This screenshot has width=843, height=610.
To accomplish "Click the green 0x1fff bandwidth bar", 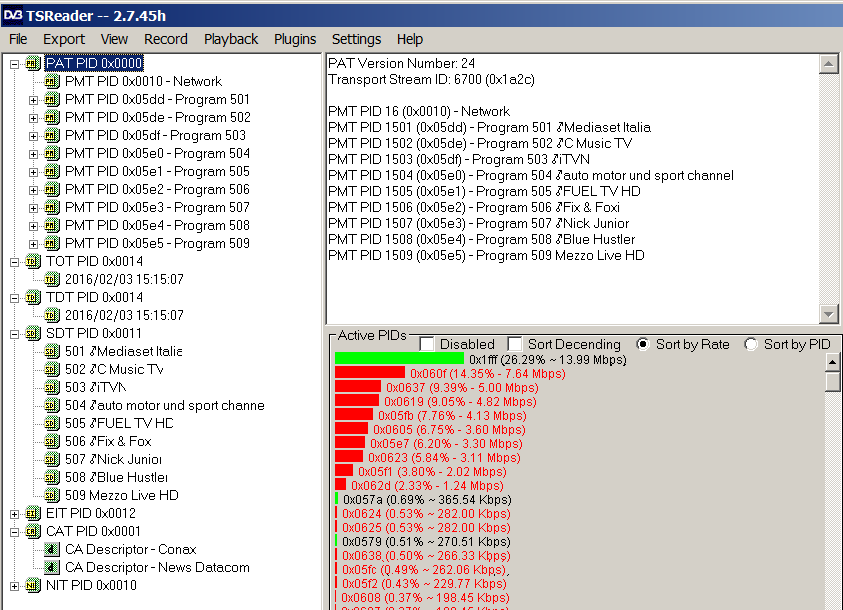I will (x=399, y=358).
